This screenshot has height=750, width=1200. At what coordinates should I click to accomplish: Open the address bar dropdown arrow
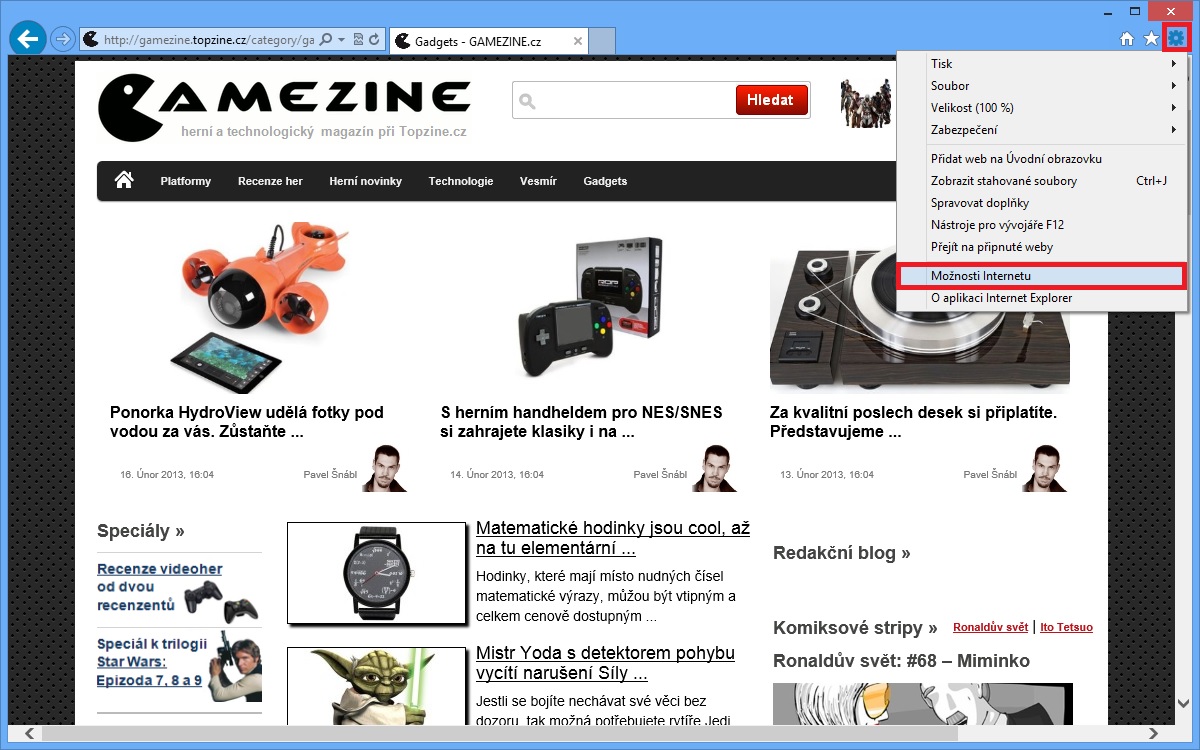click(342, 40)
